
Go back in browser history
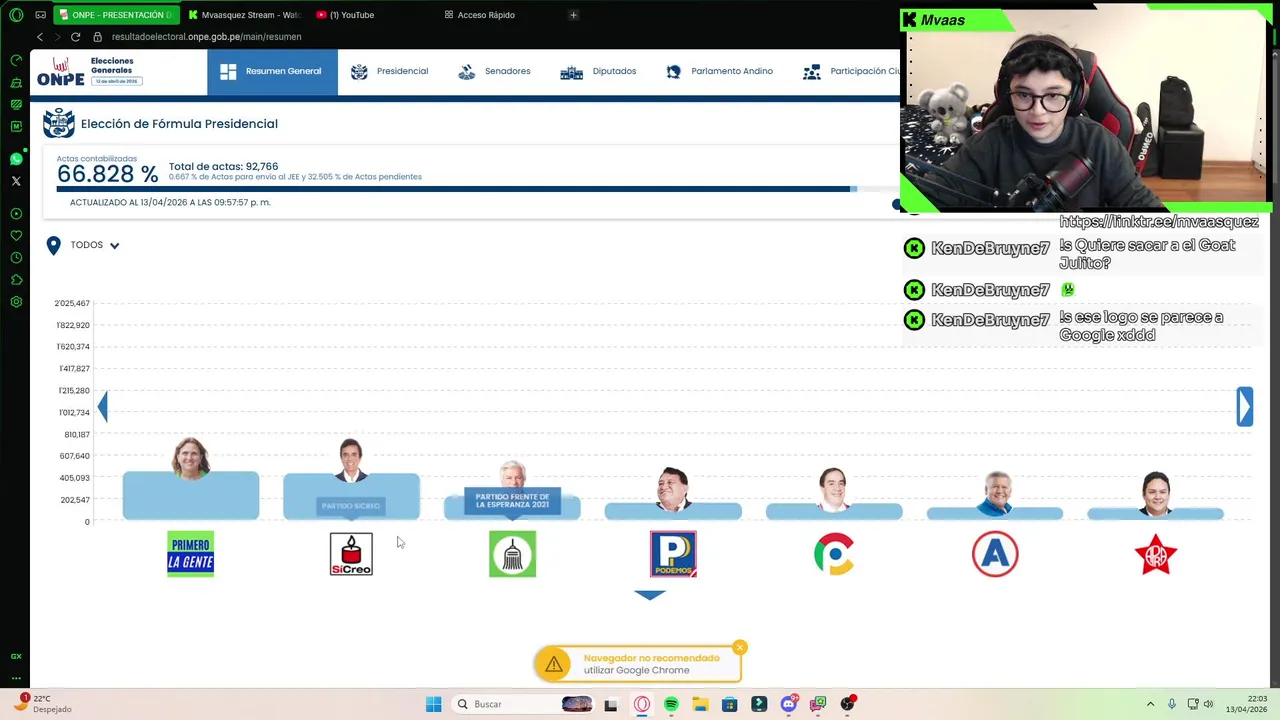pos(40,37)
